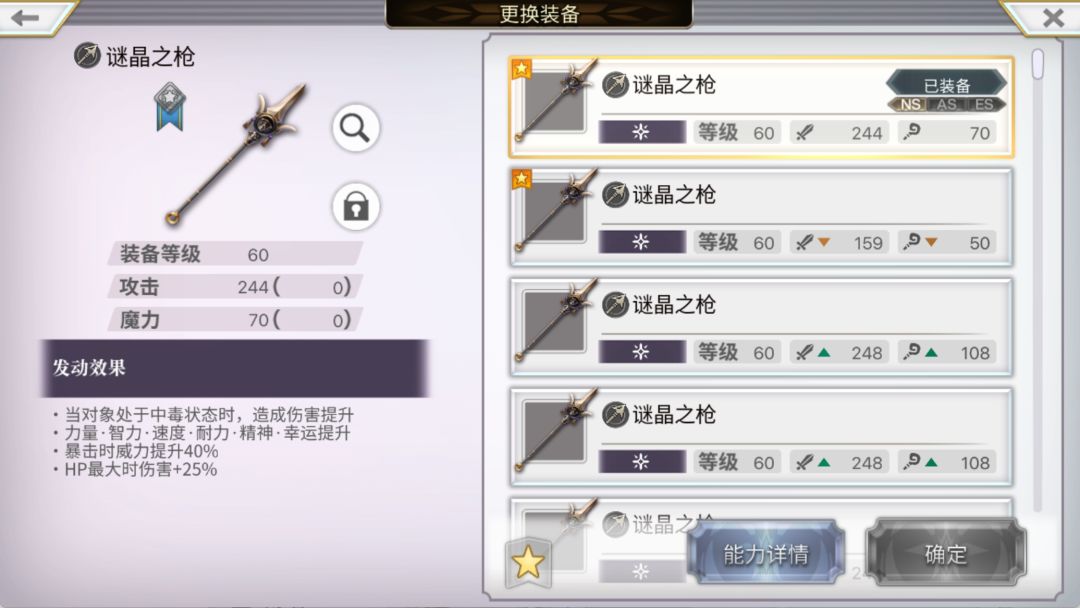1080x608 pixels.
Task: Open the 能力详情 ability details
Action: tap(766, 553)
